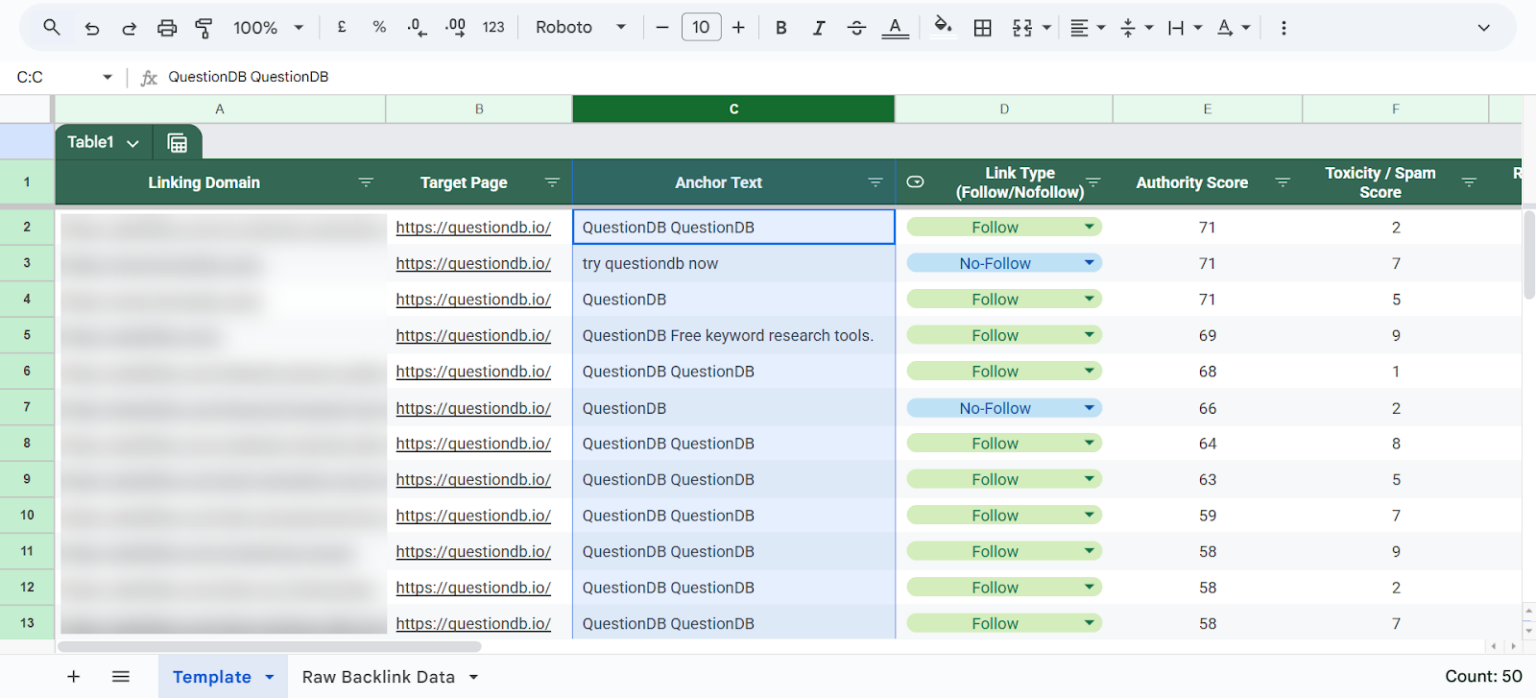The image size is (1536, 698).
Task: Toggle bold formatting
Action: 781,27
